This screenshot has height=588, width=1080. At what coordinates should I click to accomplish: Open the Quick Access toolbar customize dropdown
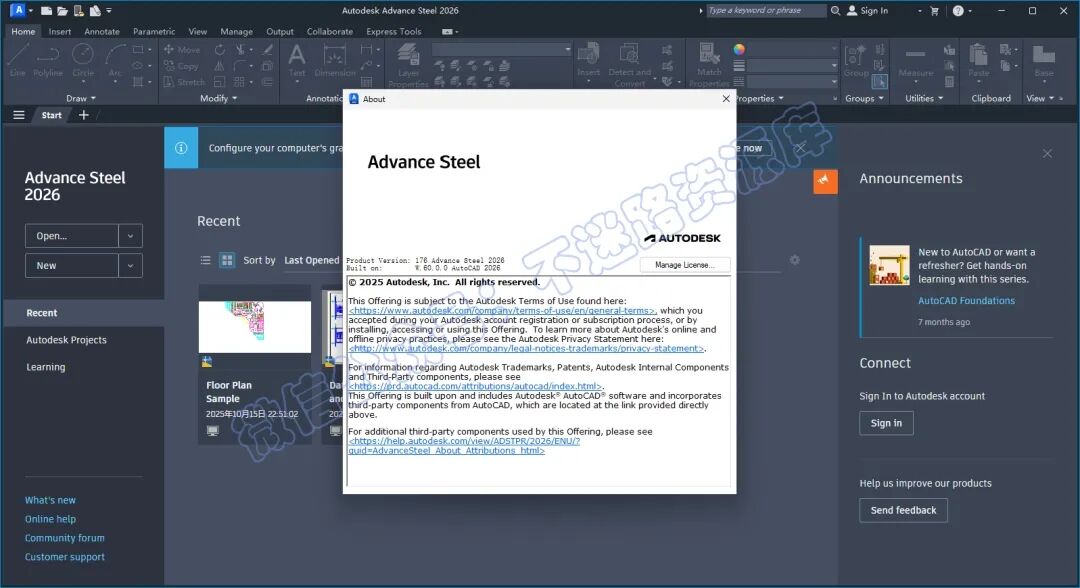tap(109, 10)
